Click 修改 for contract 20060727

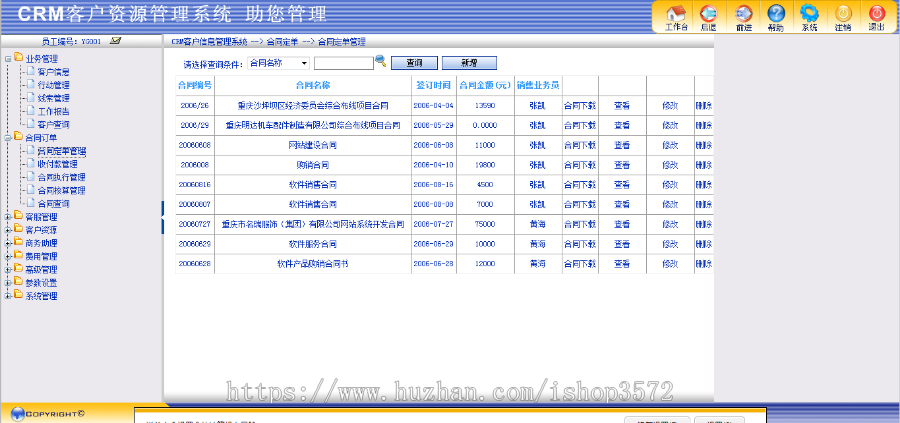point(670,224)
